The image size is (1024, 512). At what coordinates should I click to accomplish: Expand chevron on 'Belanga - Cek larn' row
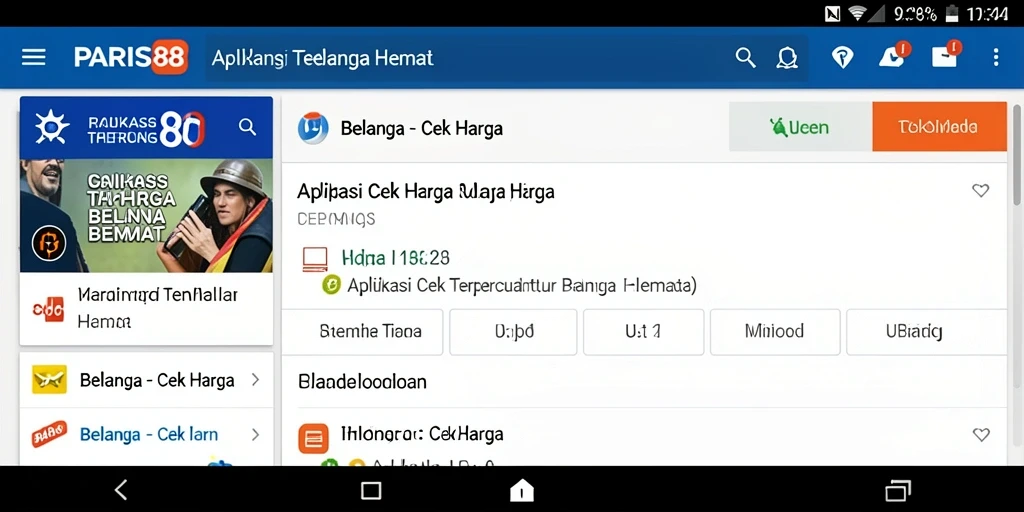255,434
